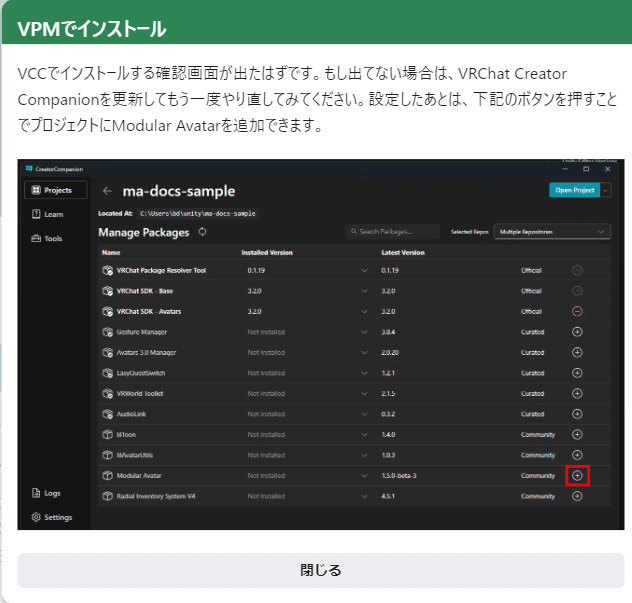Image resolution: width=632 pixels, height=603 pixels.
Task: Add Avatars 3.0 Manager with plus icon
Action: (x=577, y=352)
